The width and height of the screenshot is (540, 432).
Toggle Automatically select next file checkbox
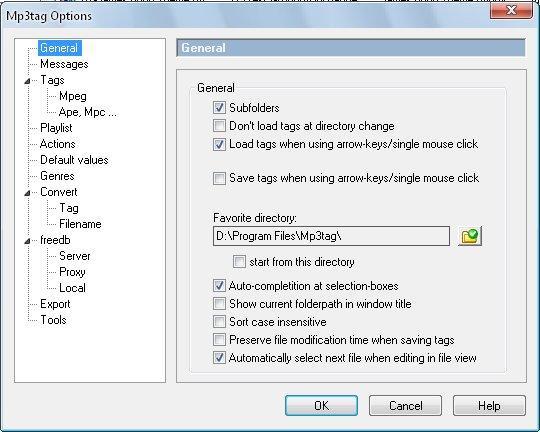219,358
